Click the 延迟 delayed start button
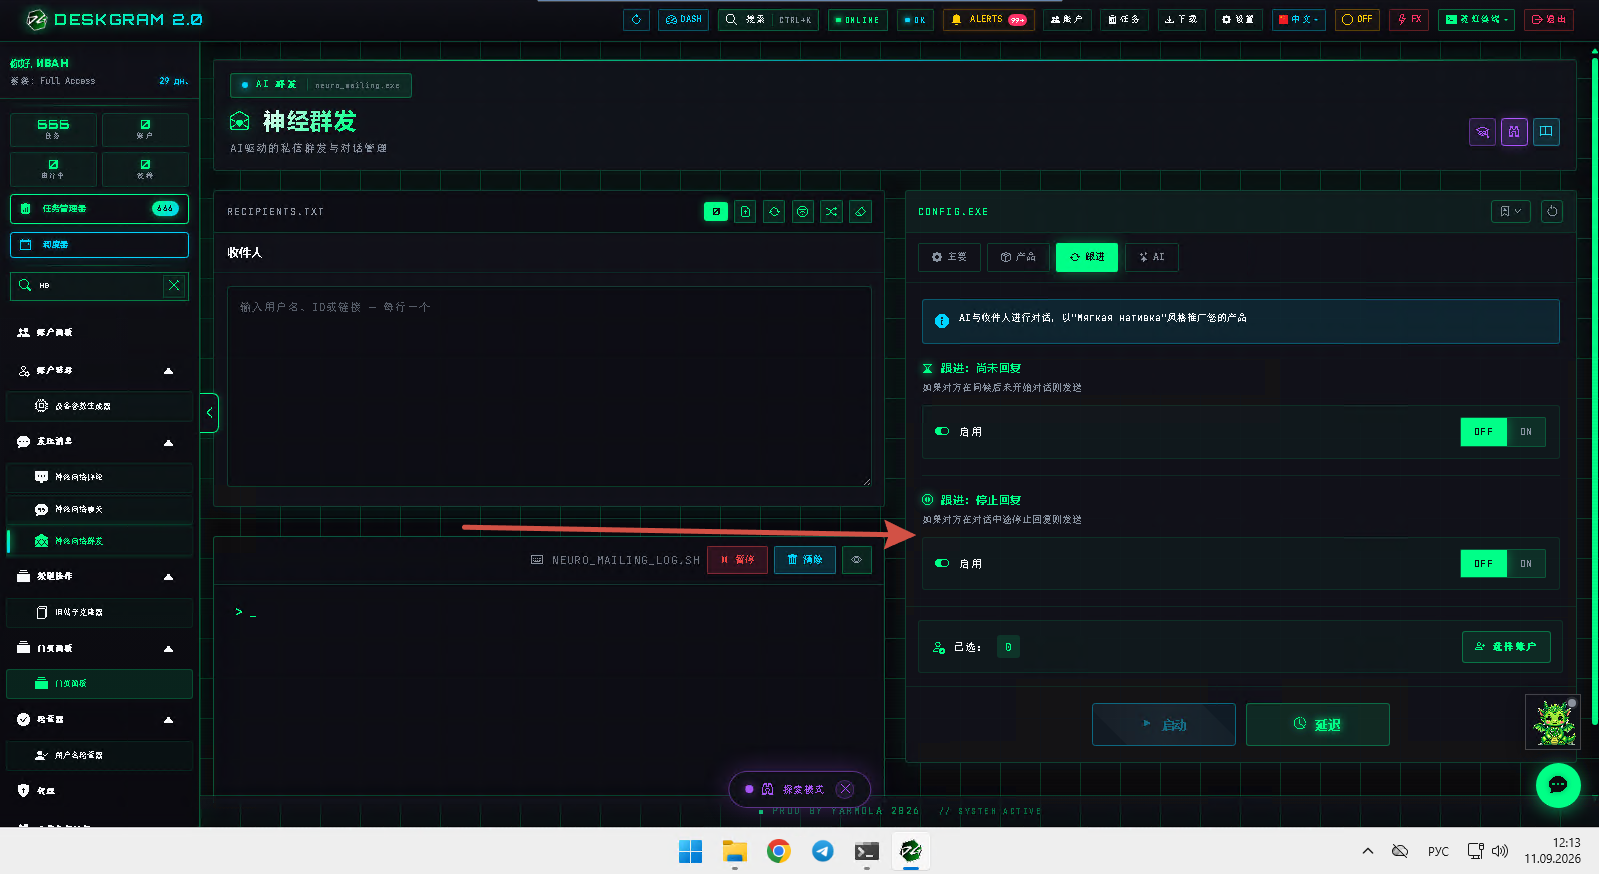Screen dimensions: 1599x874 (x=1317, y=724)
